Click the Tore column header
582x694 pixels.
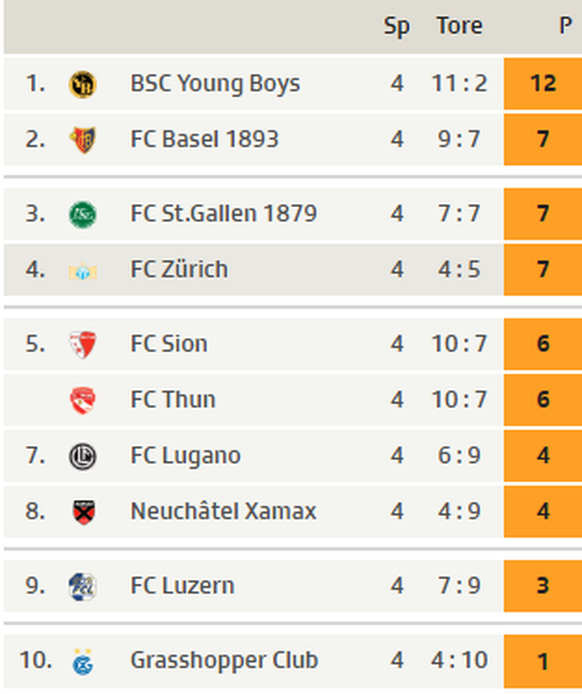coord(459,26)
